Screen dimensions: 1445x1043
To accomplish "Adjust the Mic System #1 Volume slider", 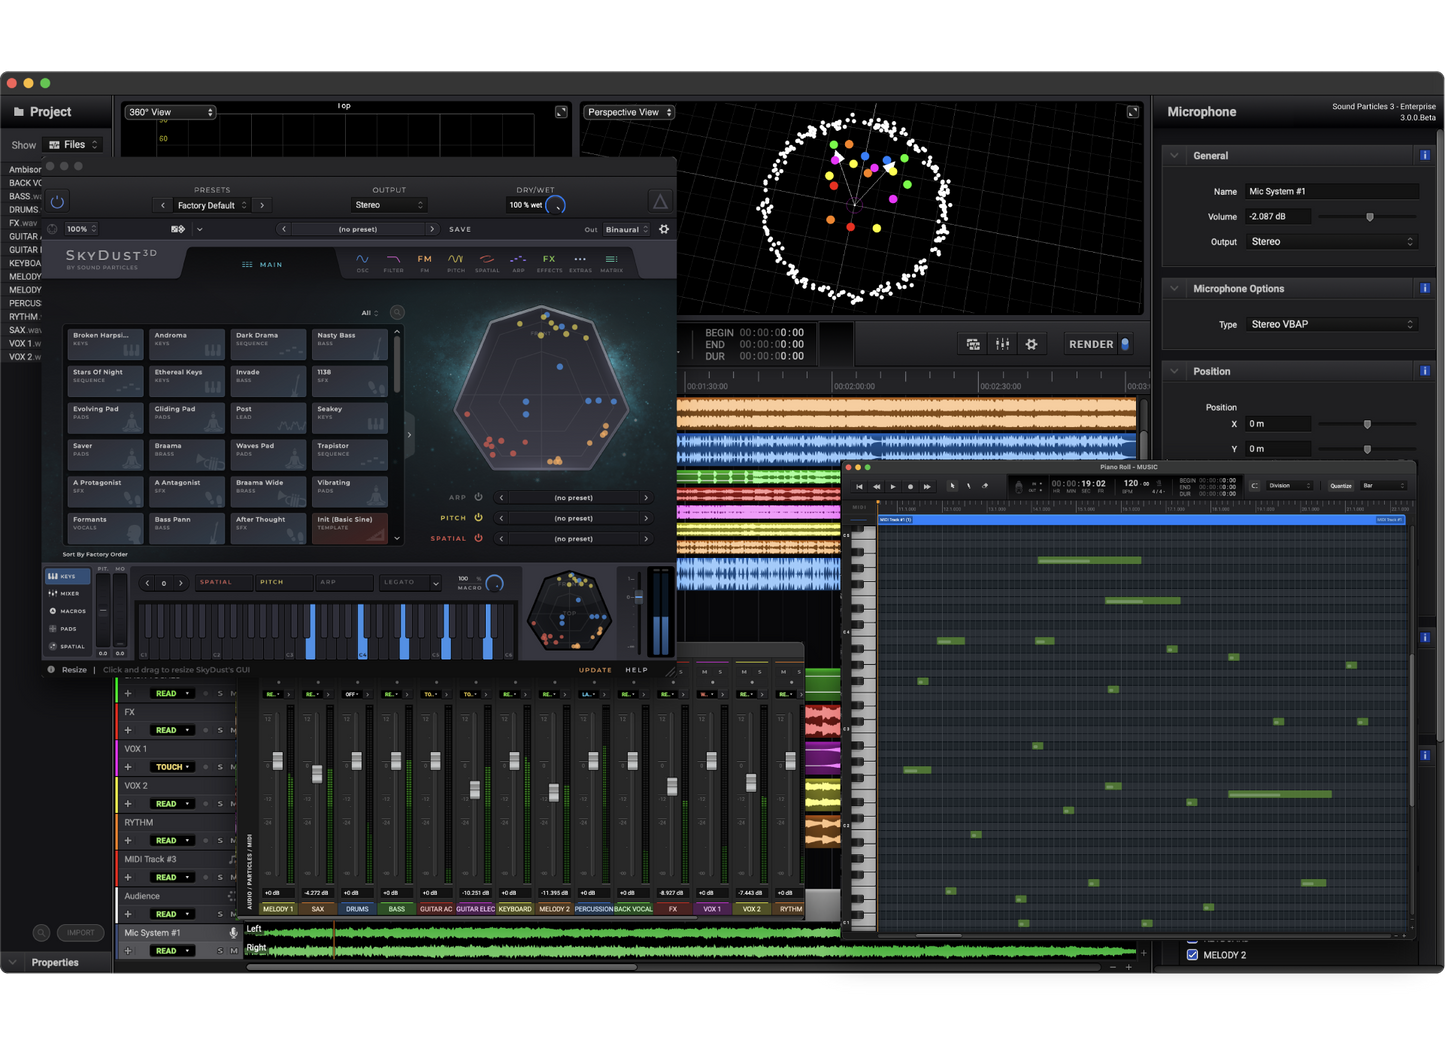I will pos(1369,216).
